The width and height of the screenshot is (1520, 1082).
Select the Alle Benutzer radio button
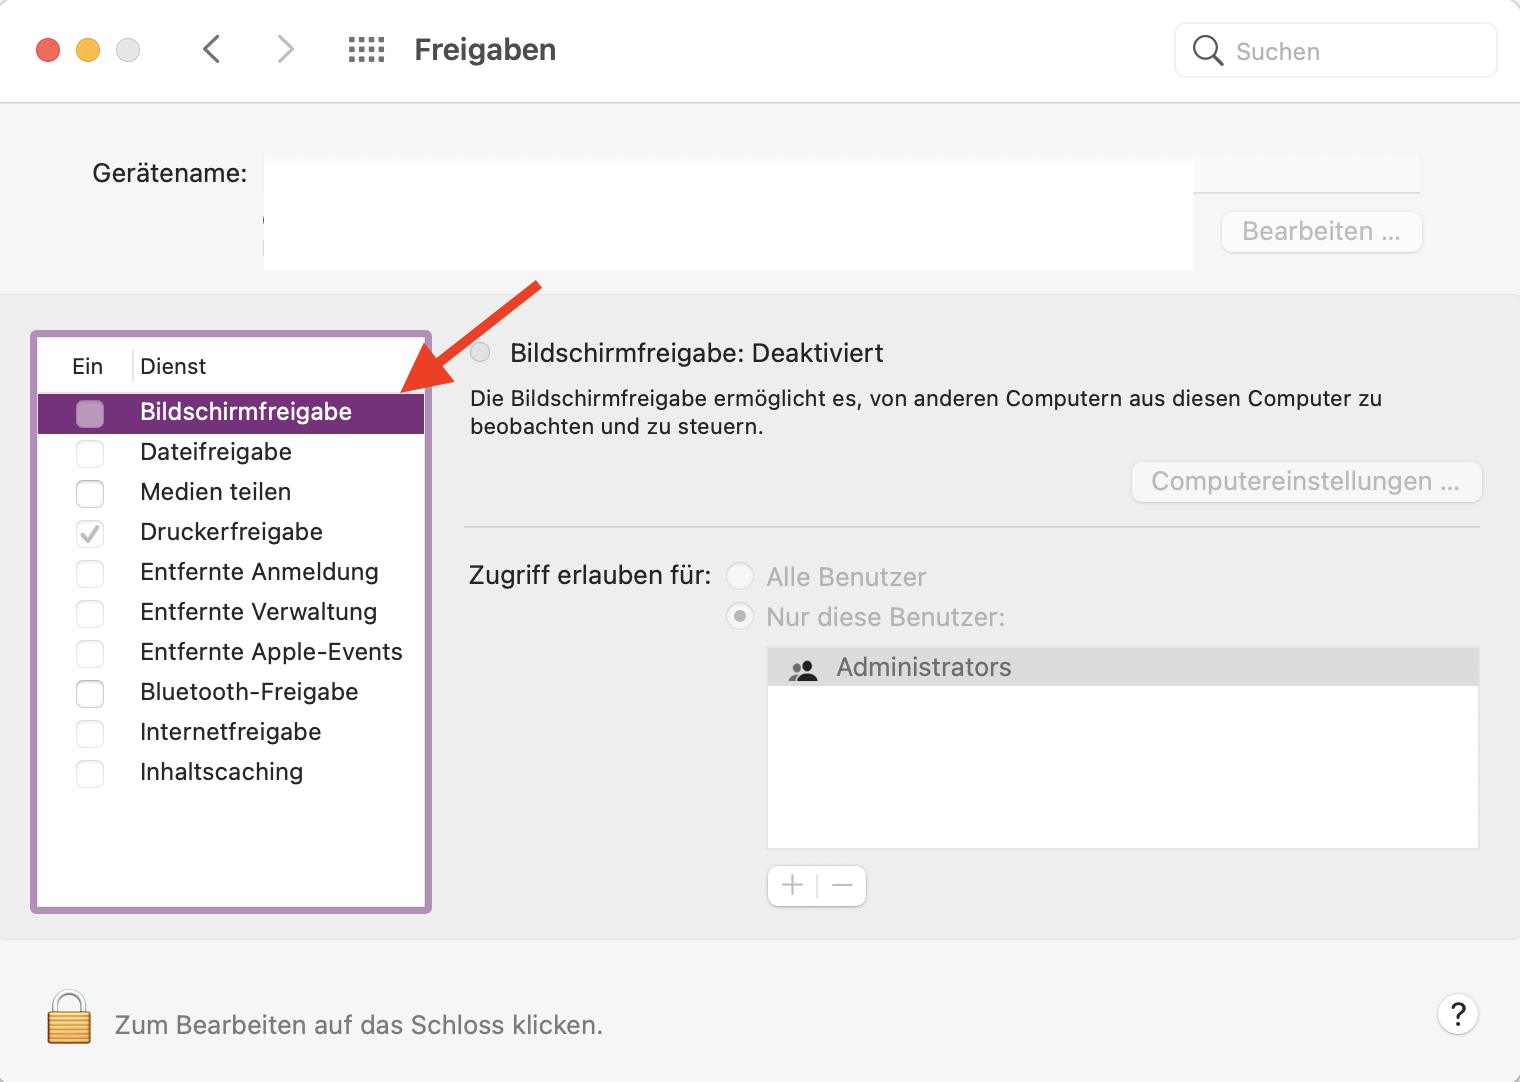click(740, 576)
